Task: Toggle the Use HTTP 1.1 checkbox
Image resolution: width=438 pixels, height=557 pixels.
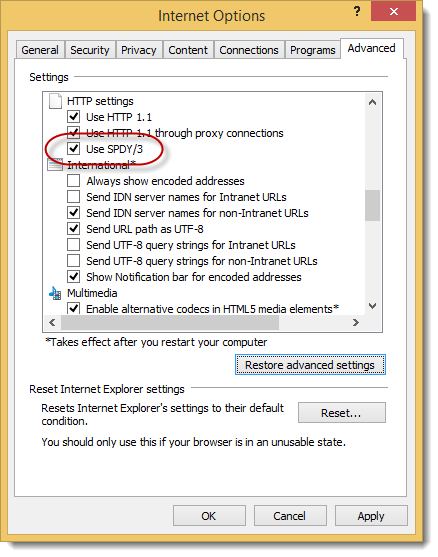Action: [74, 117]
